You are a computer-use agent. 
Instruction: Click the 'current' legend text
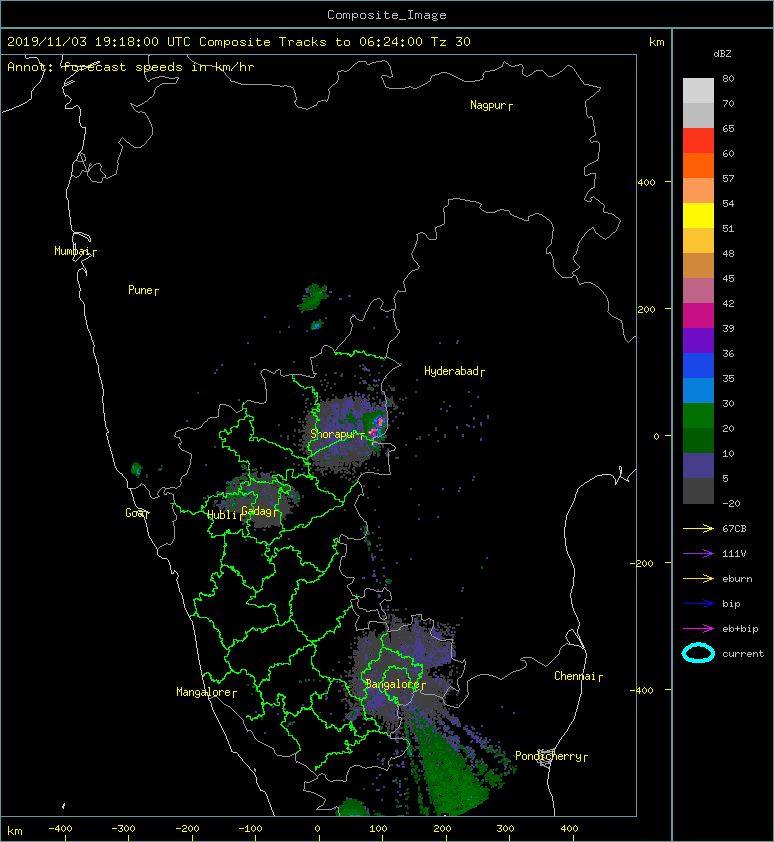pos(743,654)
